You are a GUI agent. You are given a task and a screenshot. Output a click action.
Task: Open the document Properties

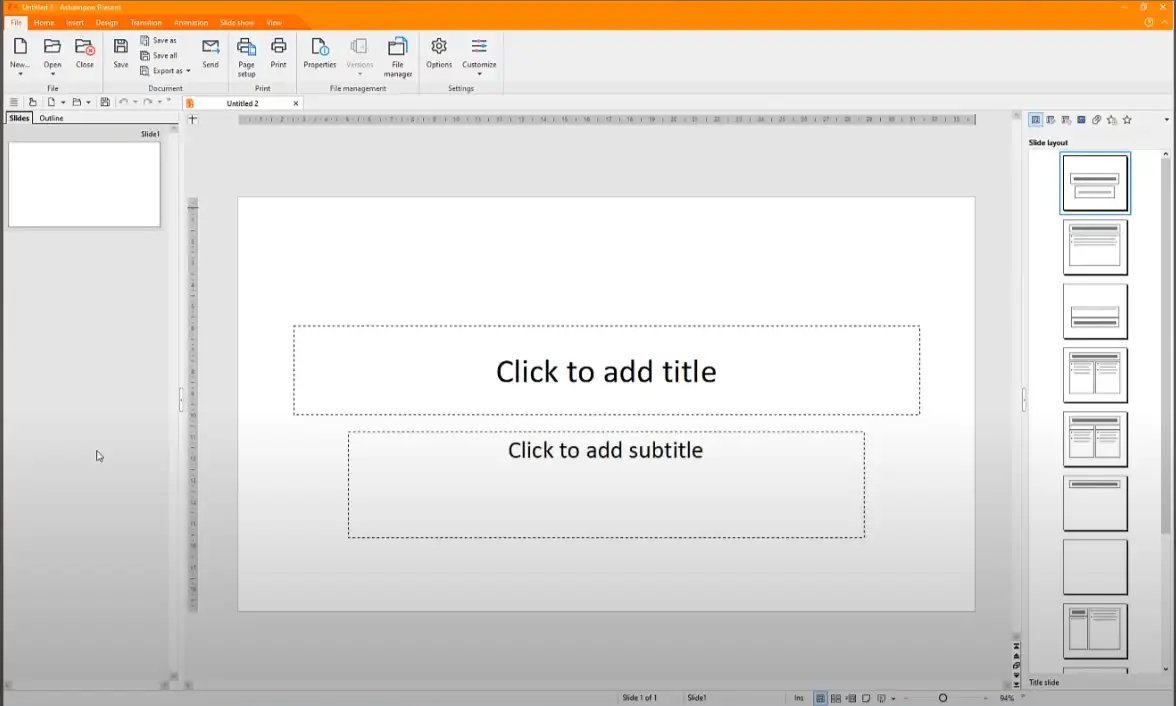pyautogui.click(x=319, y=52)
